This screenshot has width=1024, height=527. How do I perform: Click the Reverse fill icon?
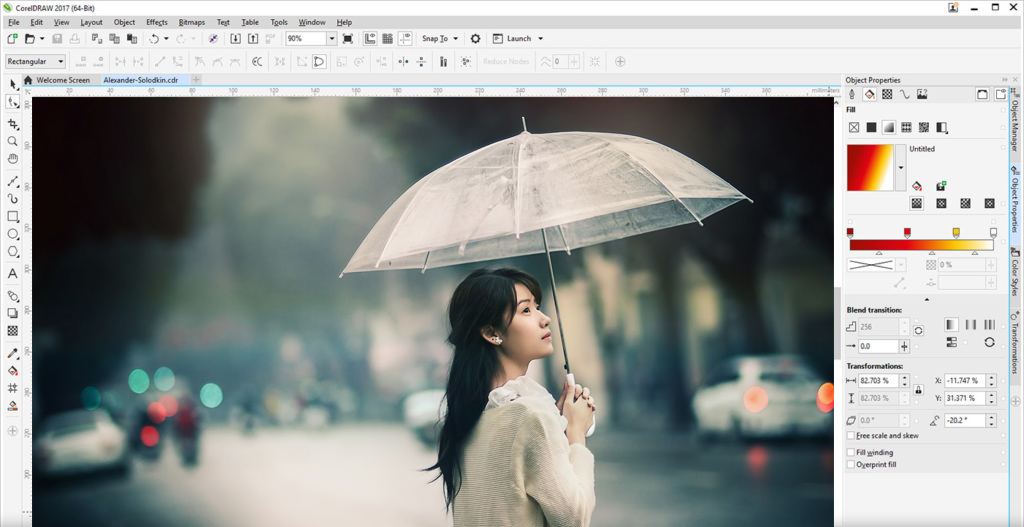point(989,342)
